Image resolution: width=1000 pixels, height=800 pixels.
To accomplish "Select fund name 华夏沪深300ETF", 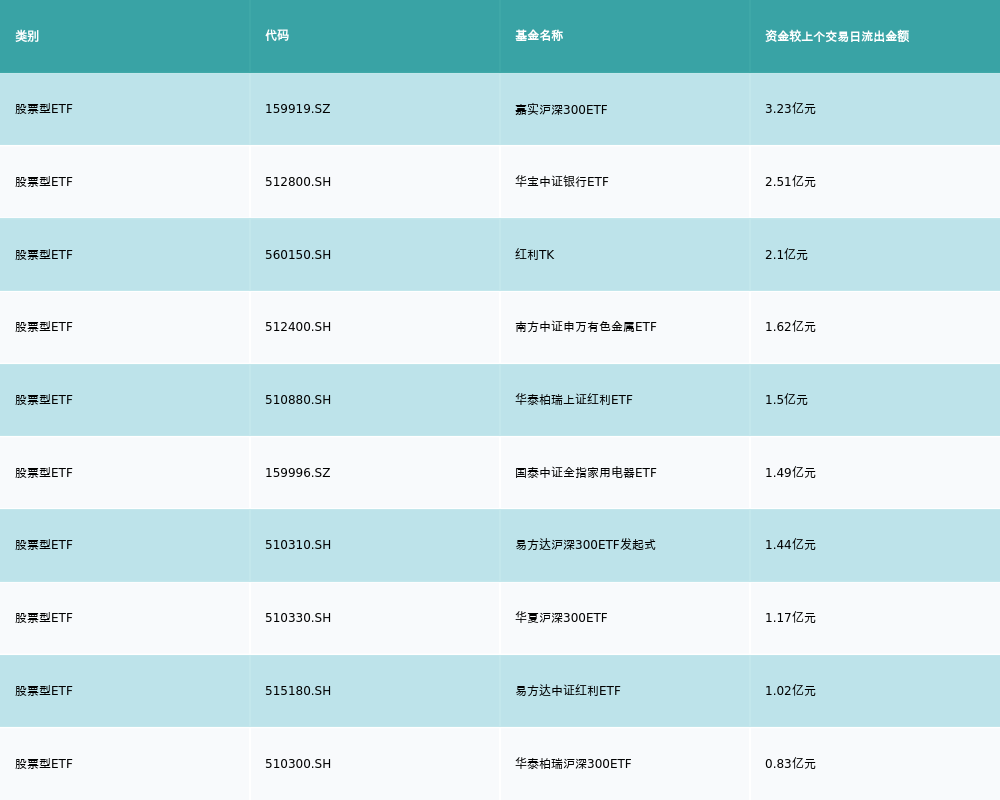I will tap(561, 618).
